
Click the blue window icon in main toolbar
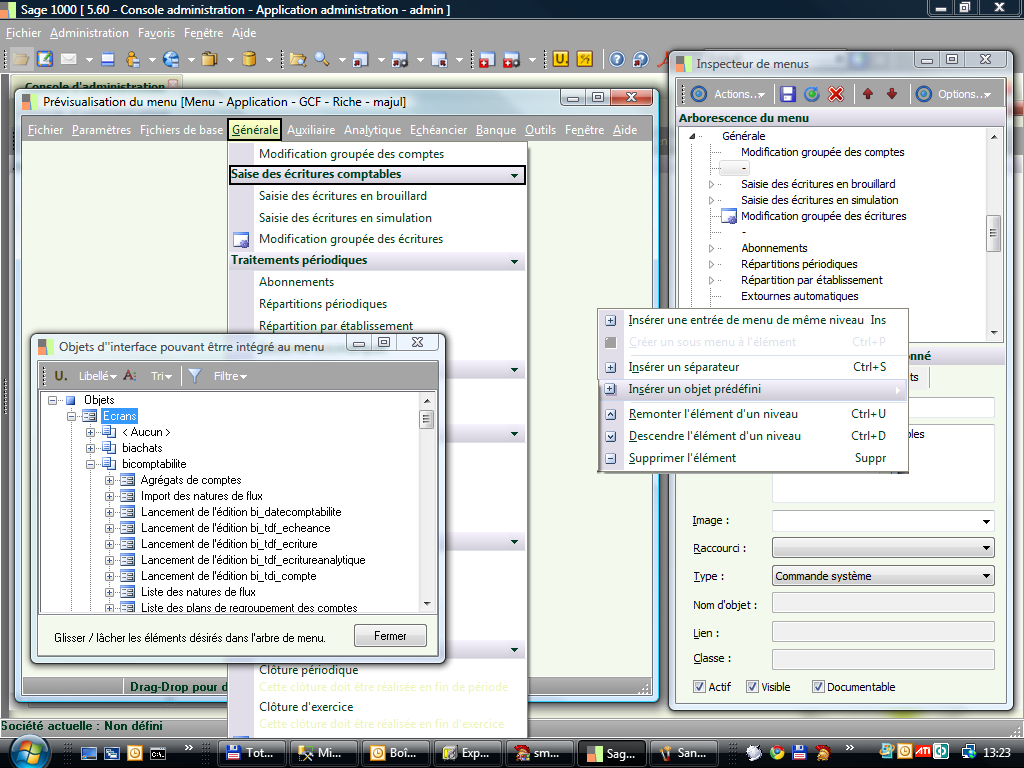pyautogui.click(x=108, y=59)
